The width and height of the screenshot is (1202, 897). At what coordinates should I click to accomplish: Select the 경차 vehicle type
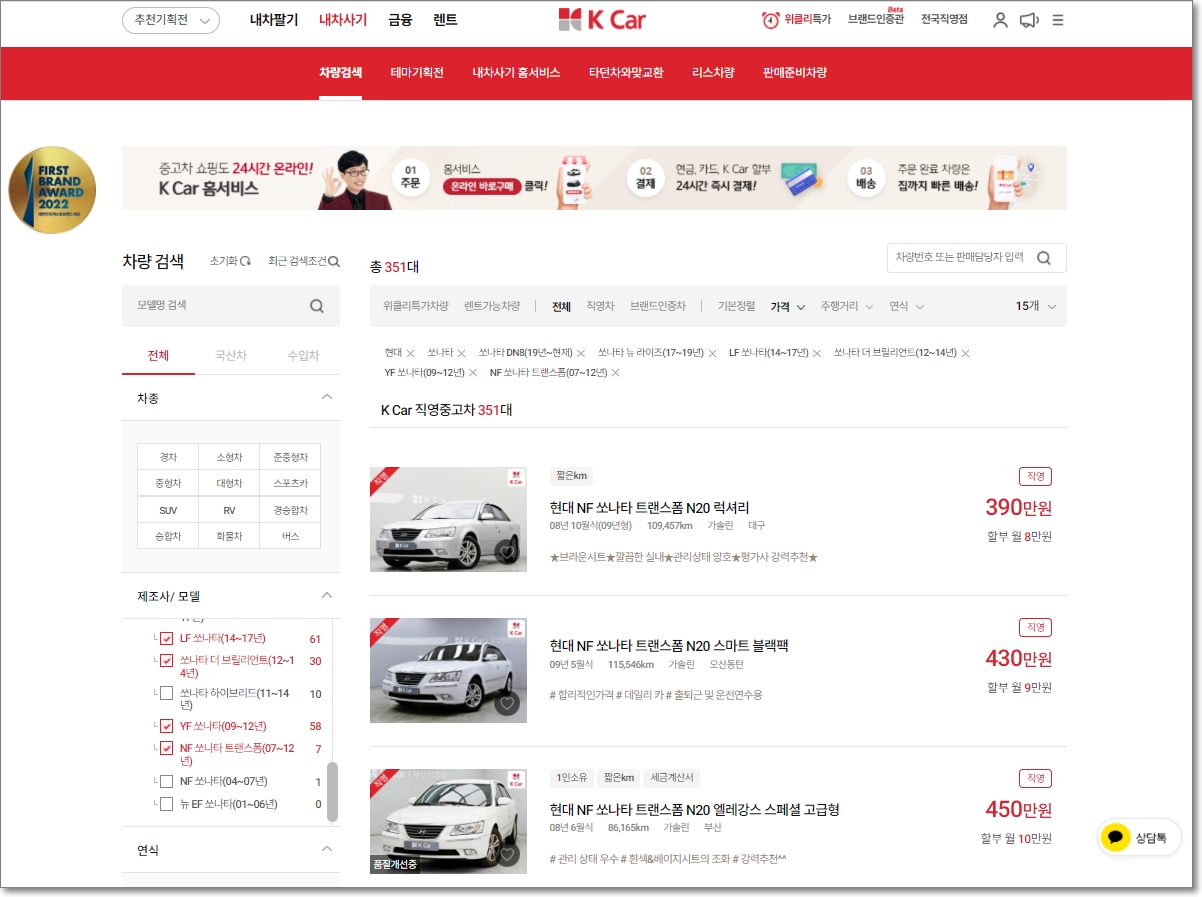168,457
